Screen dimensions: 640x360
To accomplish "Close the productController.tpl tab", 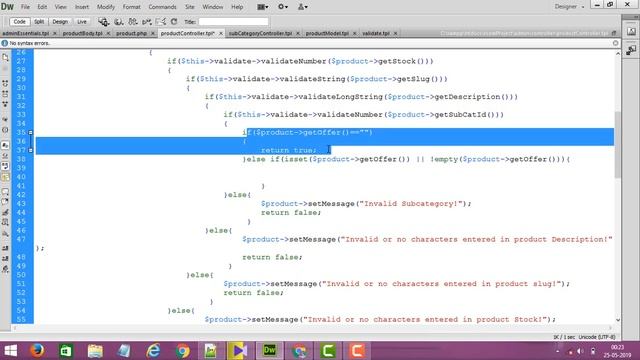I will pyautogui.click(x=221, y=33).
